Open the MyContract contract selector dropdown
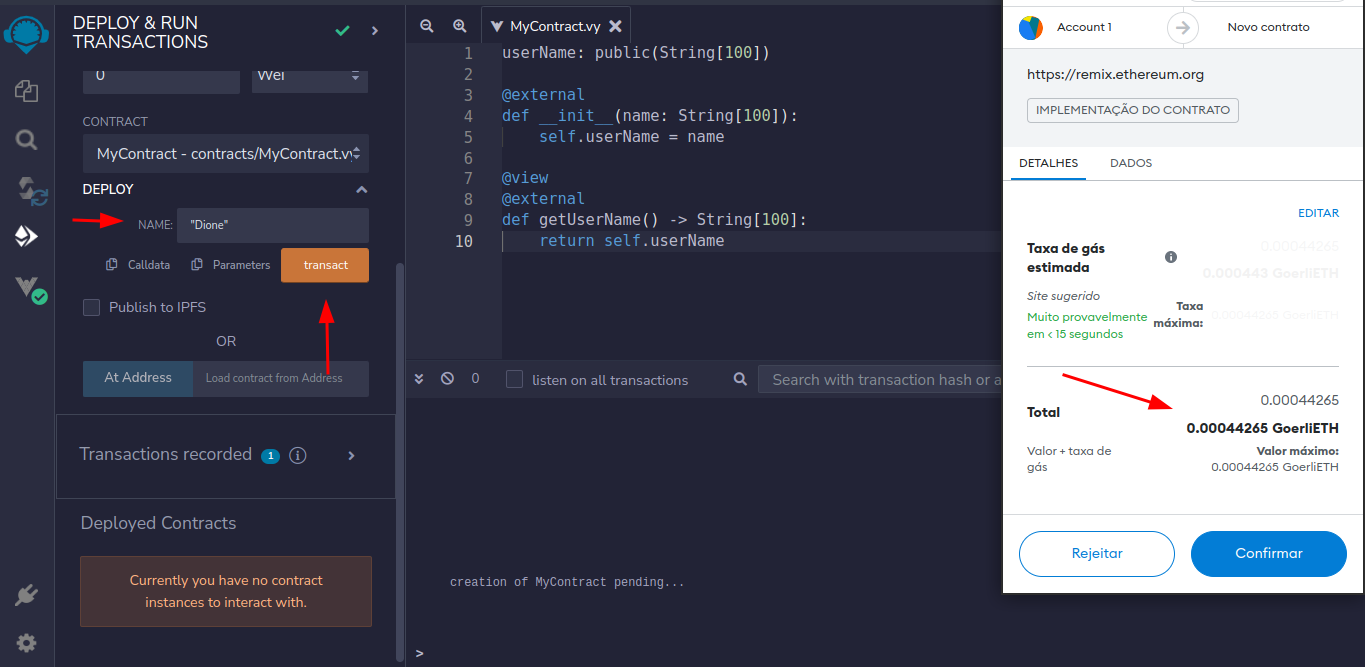Screen dimensions: 1365x667 pyautogui.click(x=226, y=154)
